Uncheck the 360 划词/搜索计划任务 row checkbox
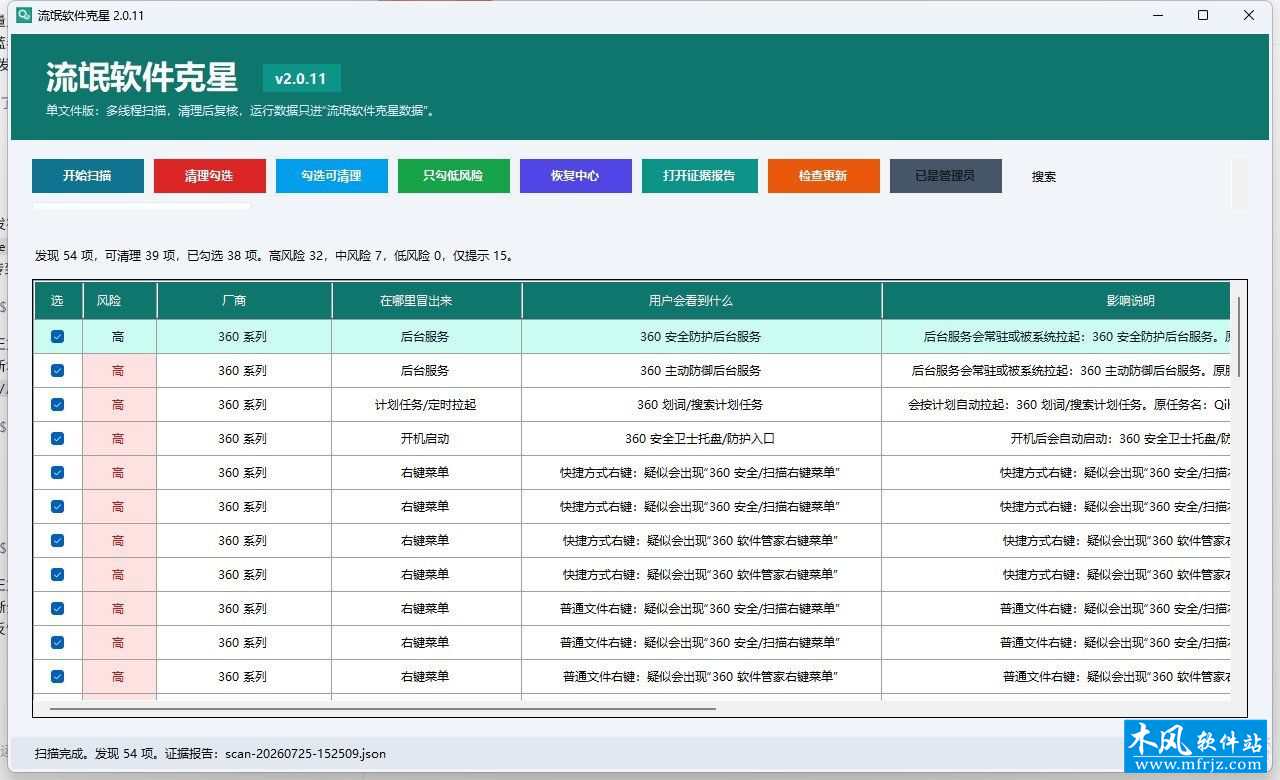 (x=57, y=405)
